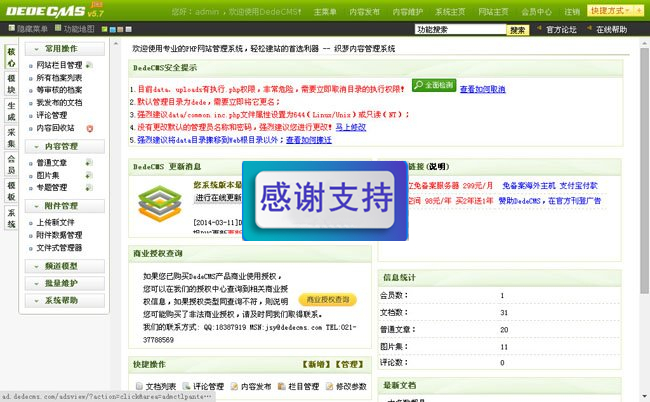Open 等审核的档案 in the sidebar

59,90
